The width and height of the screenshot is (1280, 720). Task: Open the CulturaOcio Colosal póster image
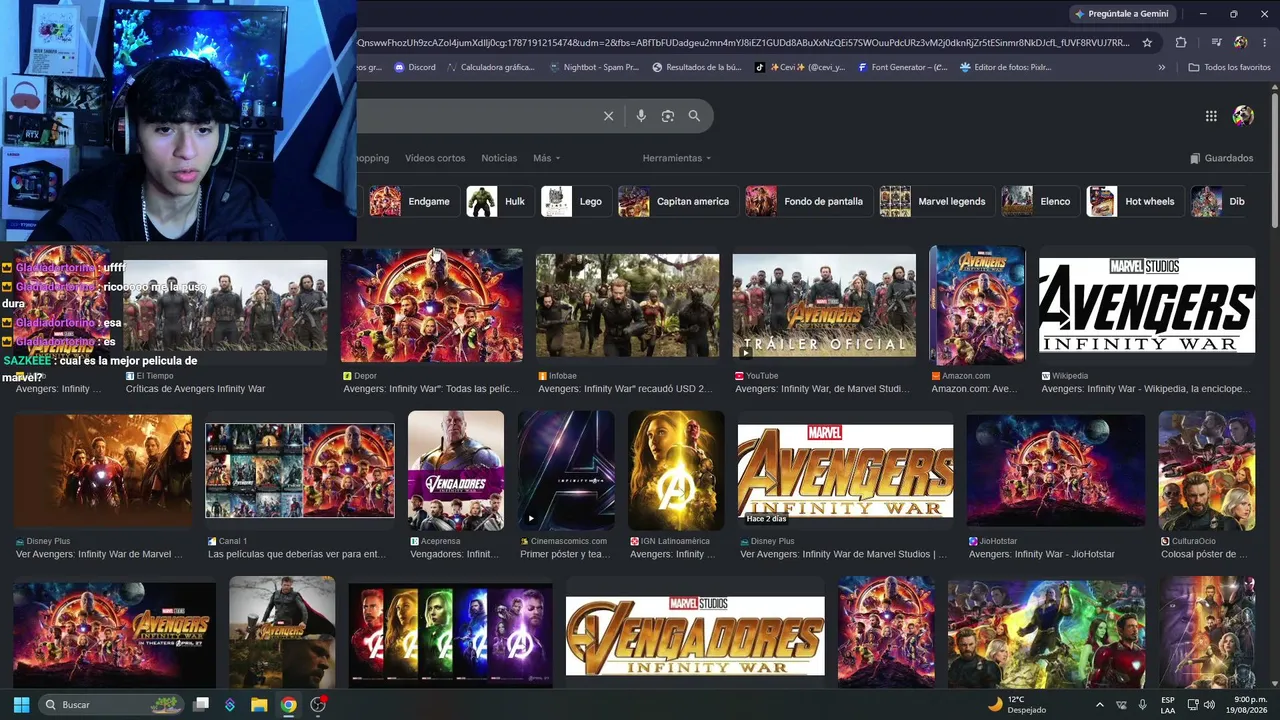(x=1207, y=470)
